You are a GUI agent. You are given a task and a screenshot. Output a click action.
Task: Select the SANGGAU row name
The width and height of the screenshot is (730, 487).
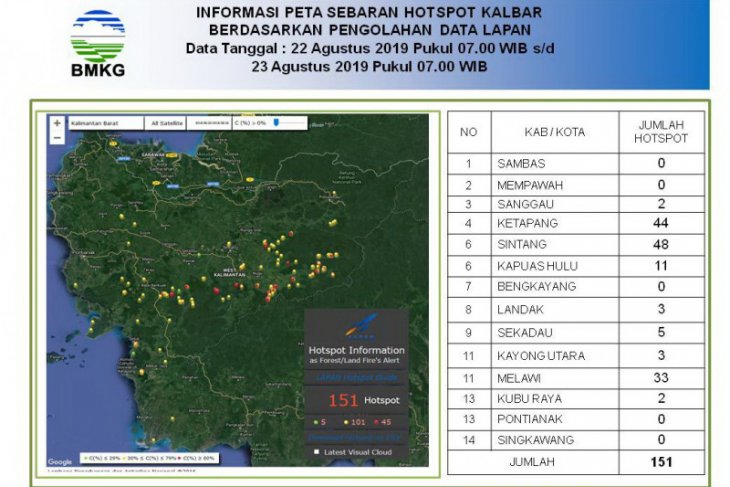(525, 204)
